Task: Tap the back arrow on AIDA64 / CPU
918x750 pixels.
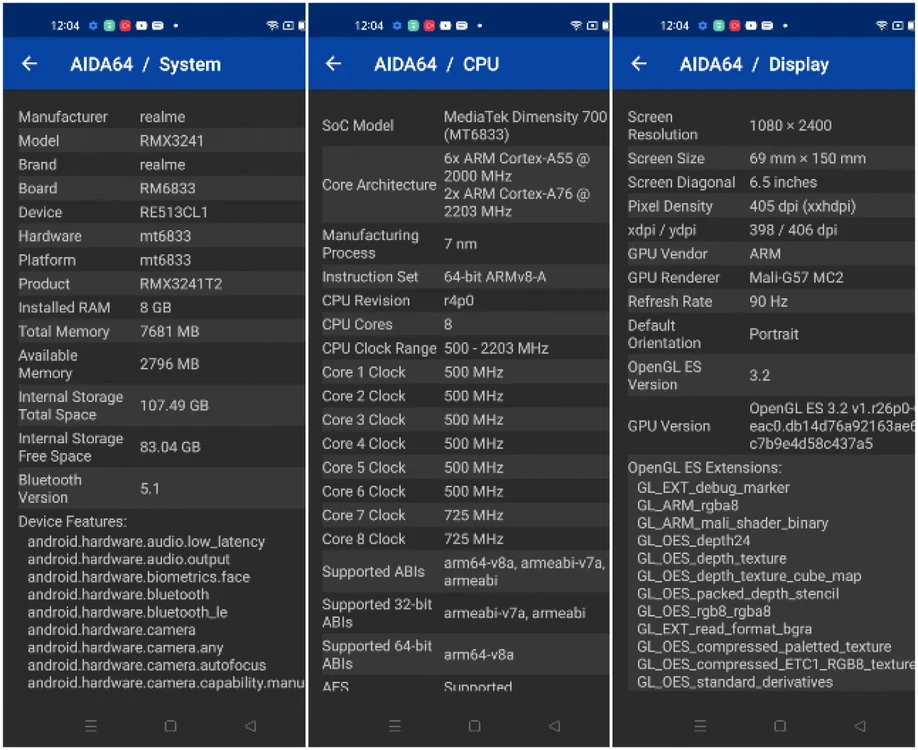Action: pos(333,63)
